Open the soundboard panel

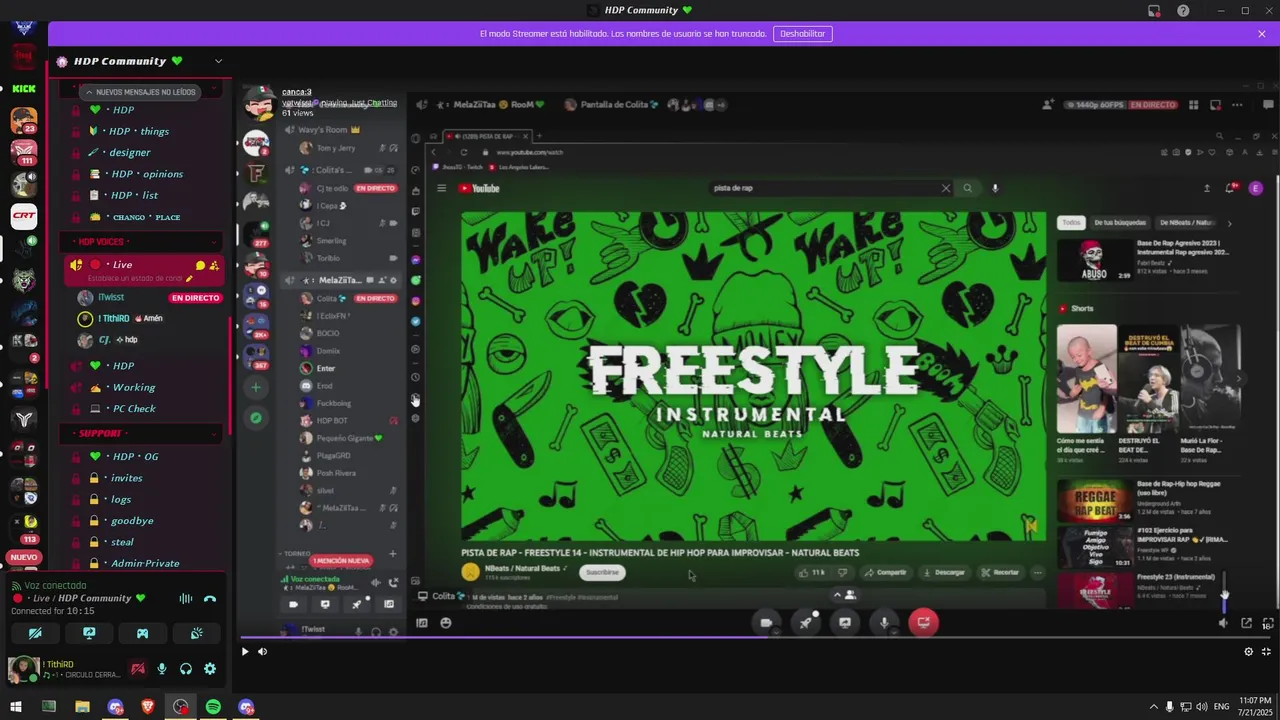(x=197, y=633)
